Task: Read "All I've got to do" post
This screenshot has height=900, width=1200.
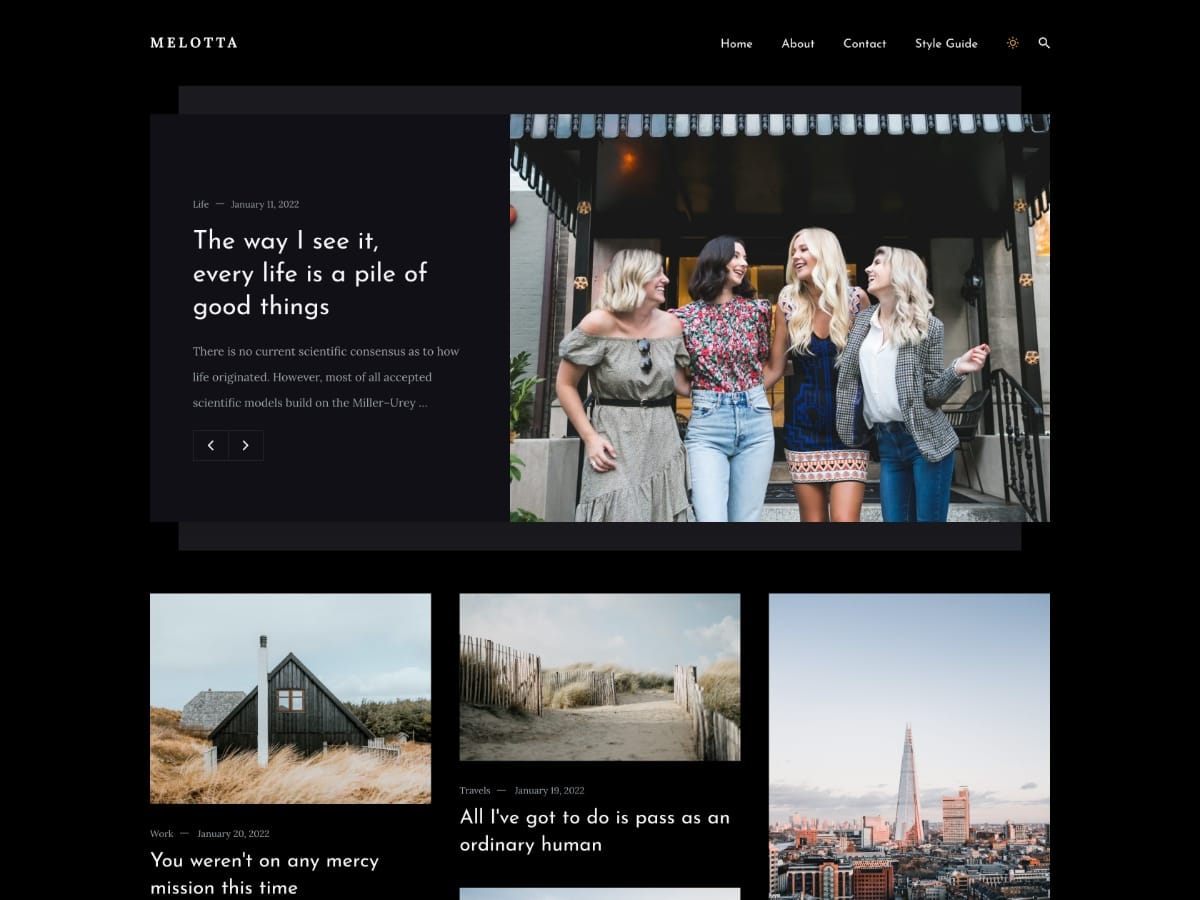Action: click(x=594, y=830)
